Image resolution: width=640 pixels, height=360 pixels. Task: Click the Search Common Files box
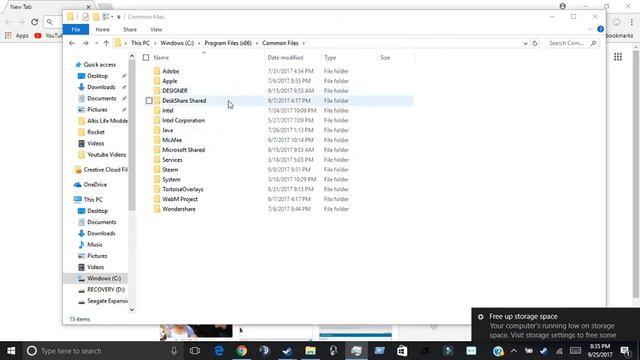click(572, 43)
